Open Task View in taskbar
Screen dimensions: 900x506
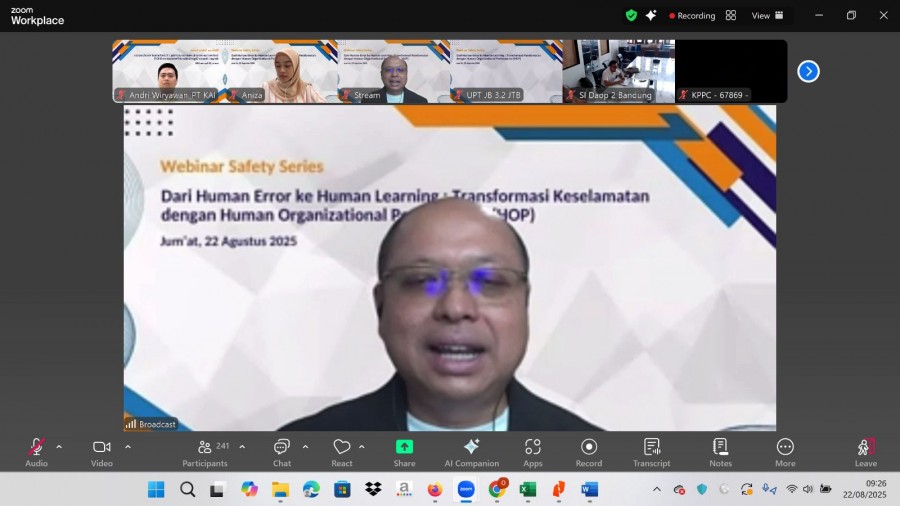pos(216,490)
